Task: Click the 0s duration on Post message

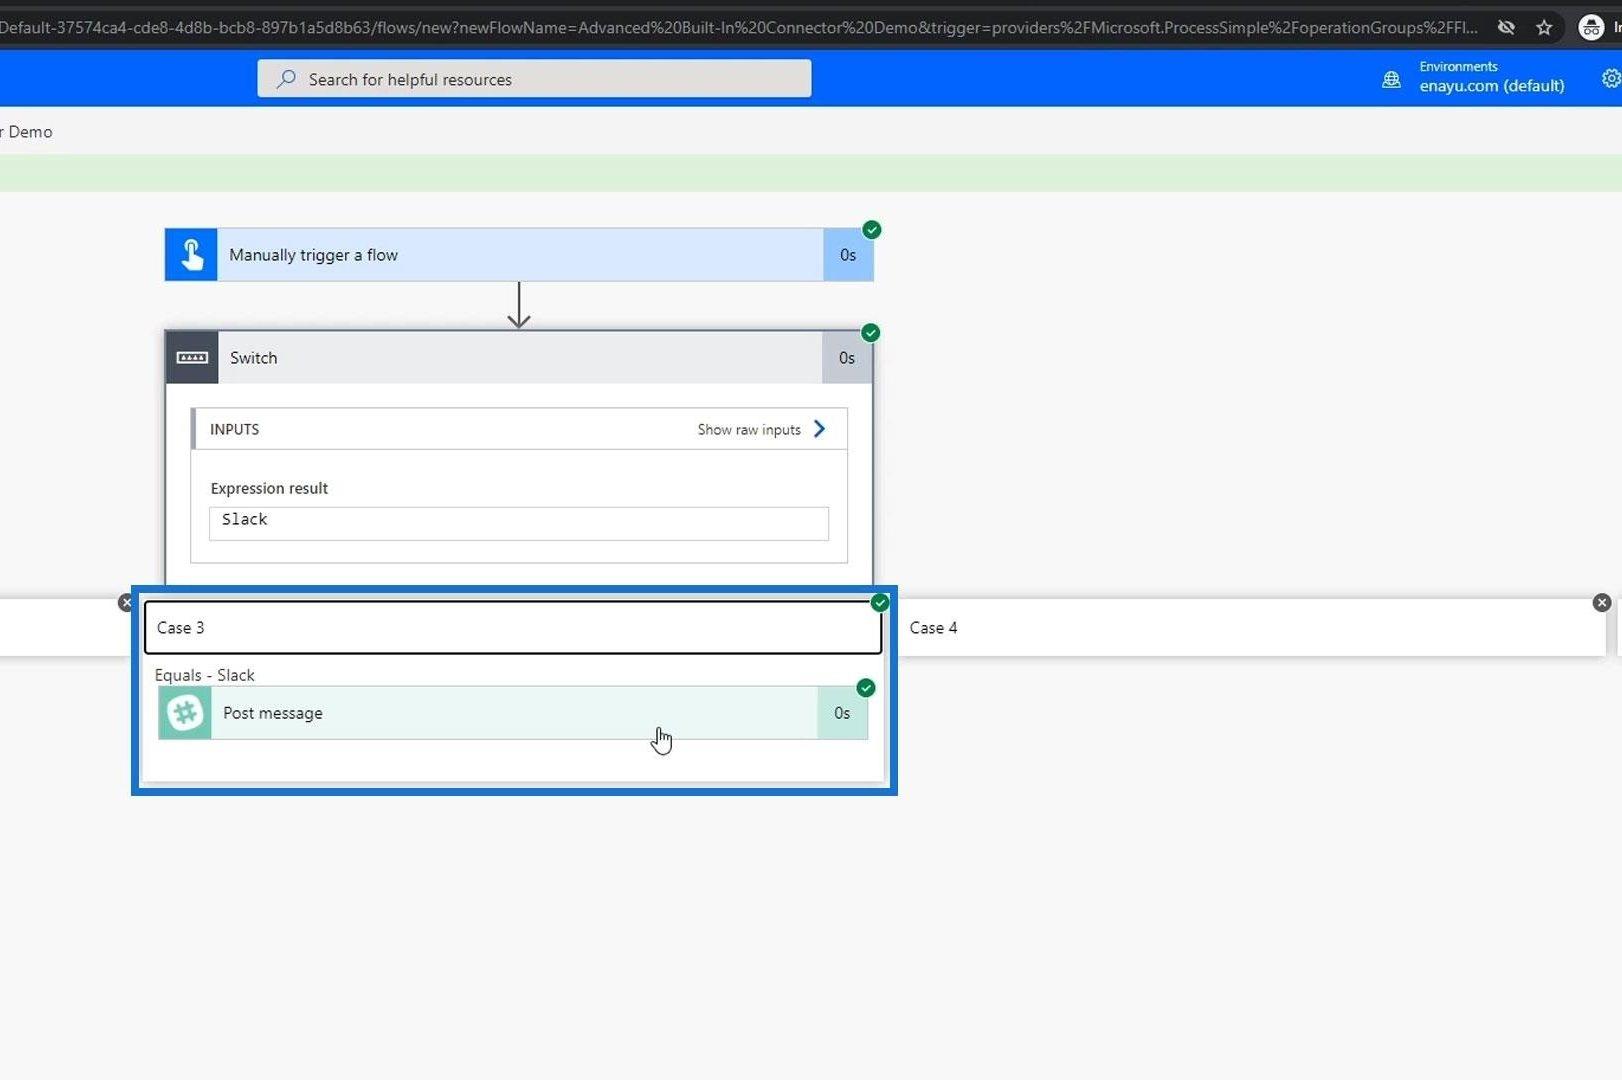Action: click(842, 713)
